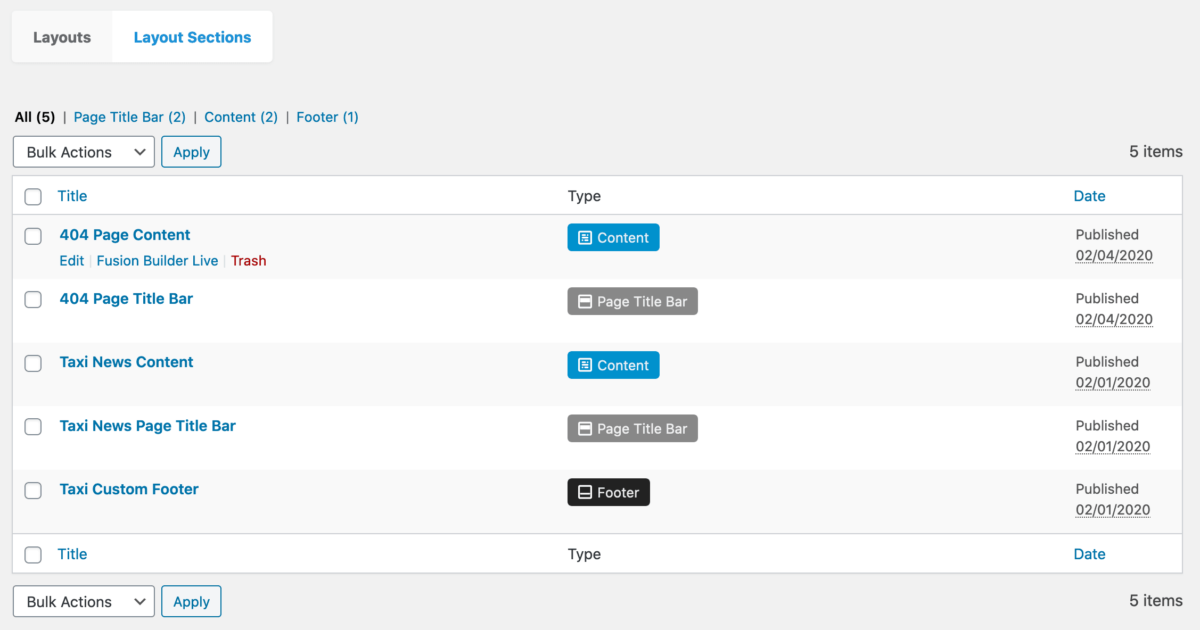Open Fusion Builder Live for 404 Page Content
The width and height of the screenshot is (1200, 630).
coord(157,261)
